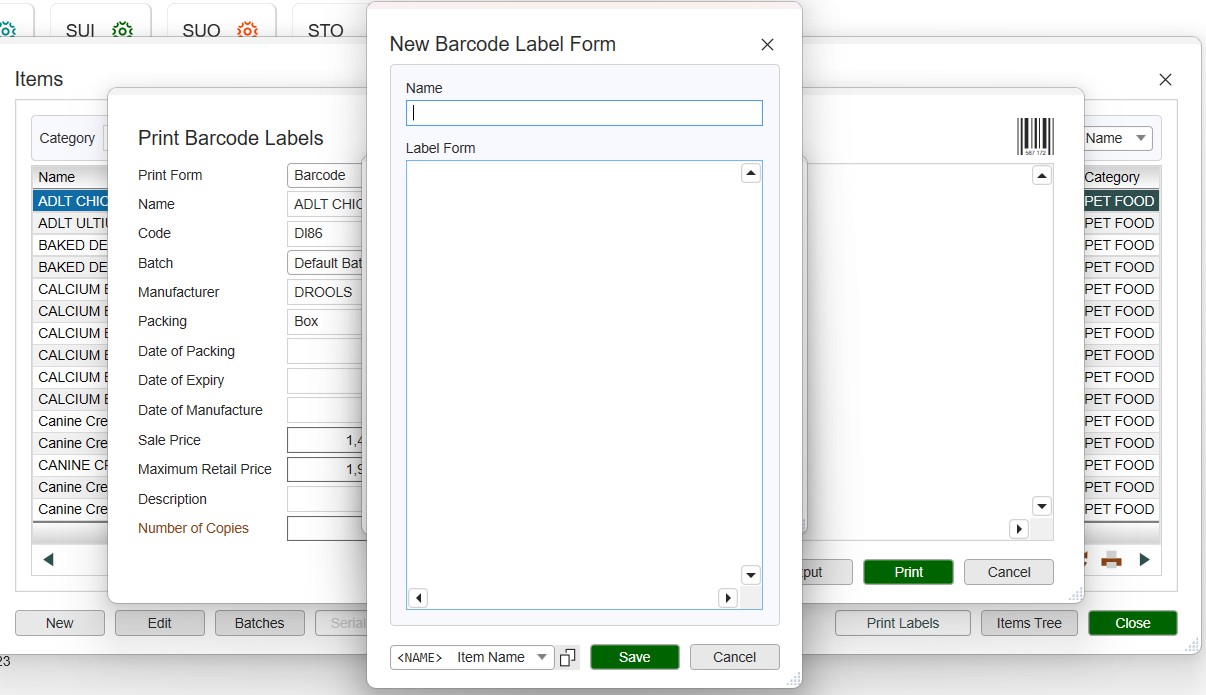Click the green gear icon on SUI tab
1206x695 pixels.
[x=122, y=30]
